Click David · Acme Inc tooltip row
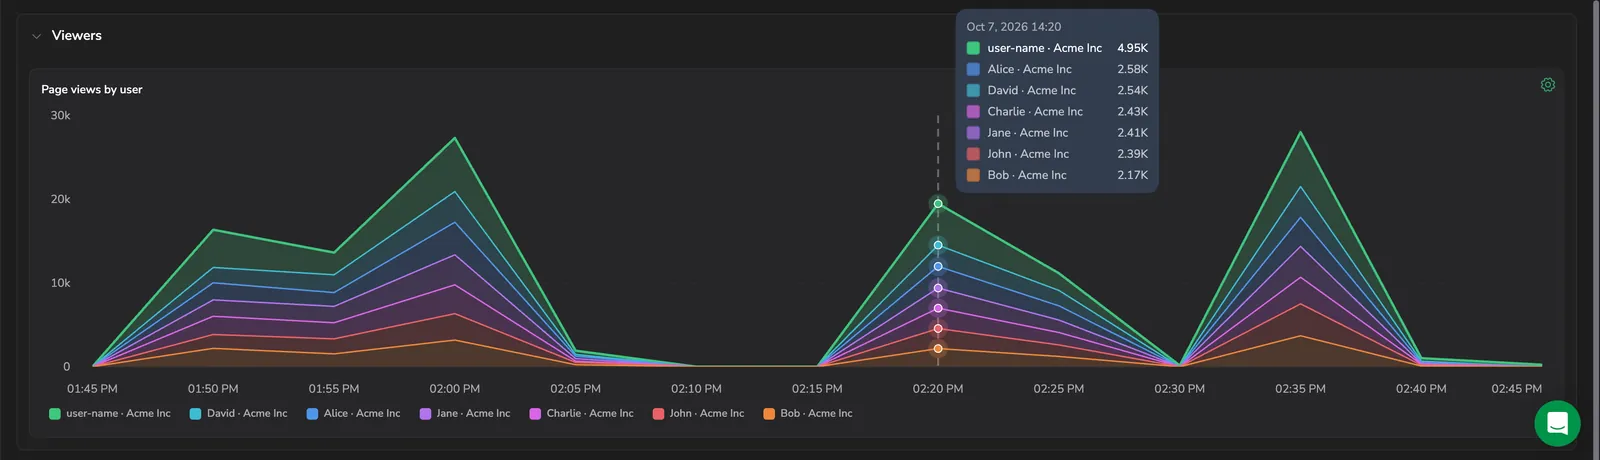The width and height of the screenshot is (1600, 460). click(x=1057, y=90)
